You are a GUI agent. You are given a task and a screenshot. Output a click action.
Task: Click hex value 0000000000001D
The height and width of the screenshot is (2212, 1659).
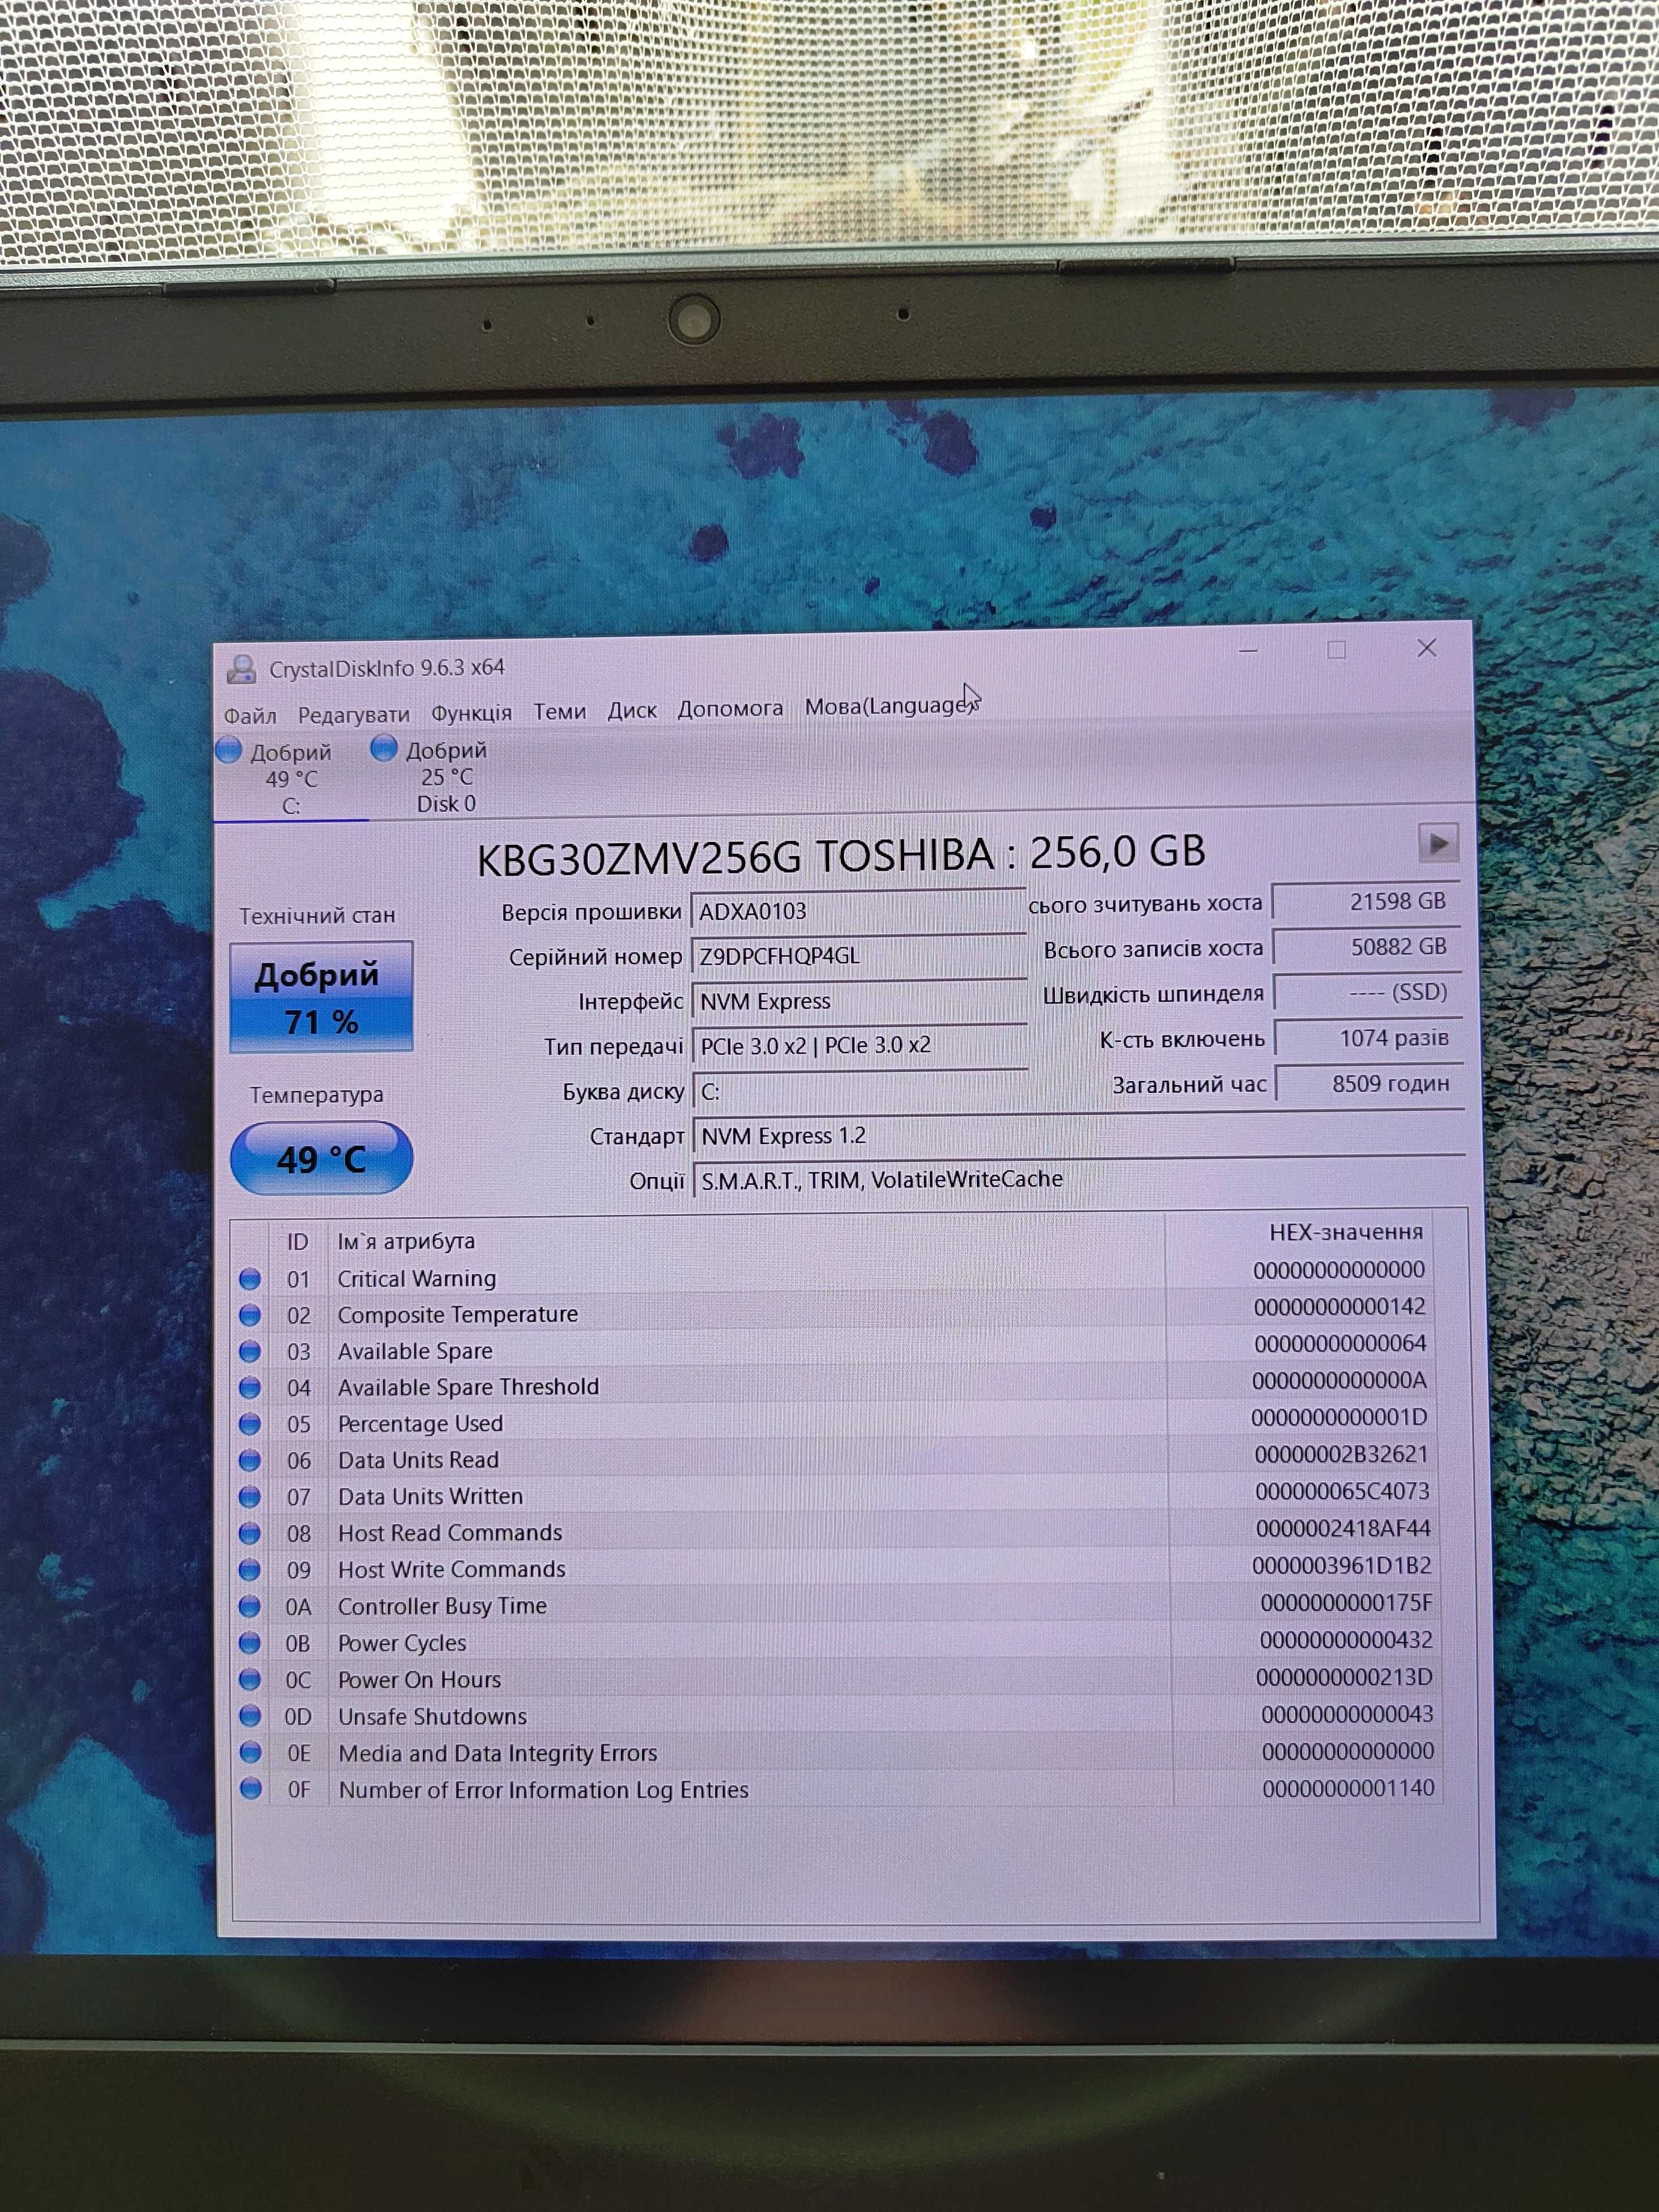point(1340,1417)
